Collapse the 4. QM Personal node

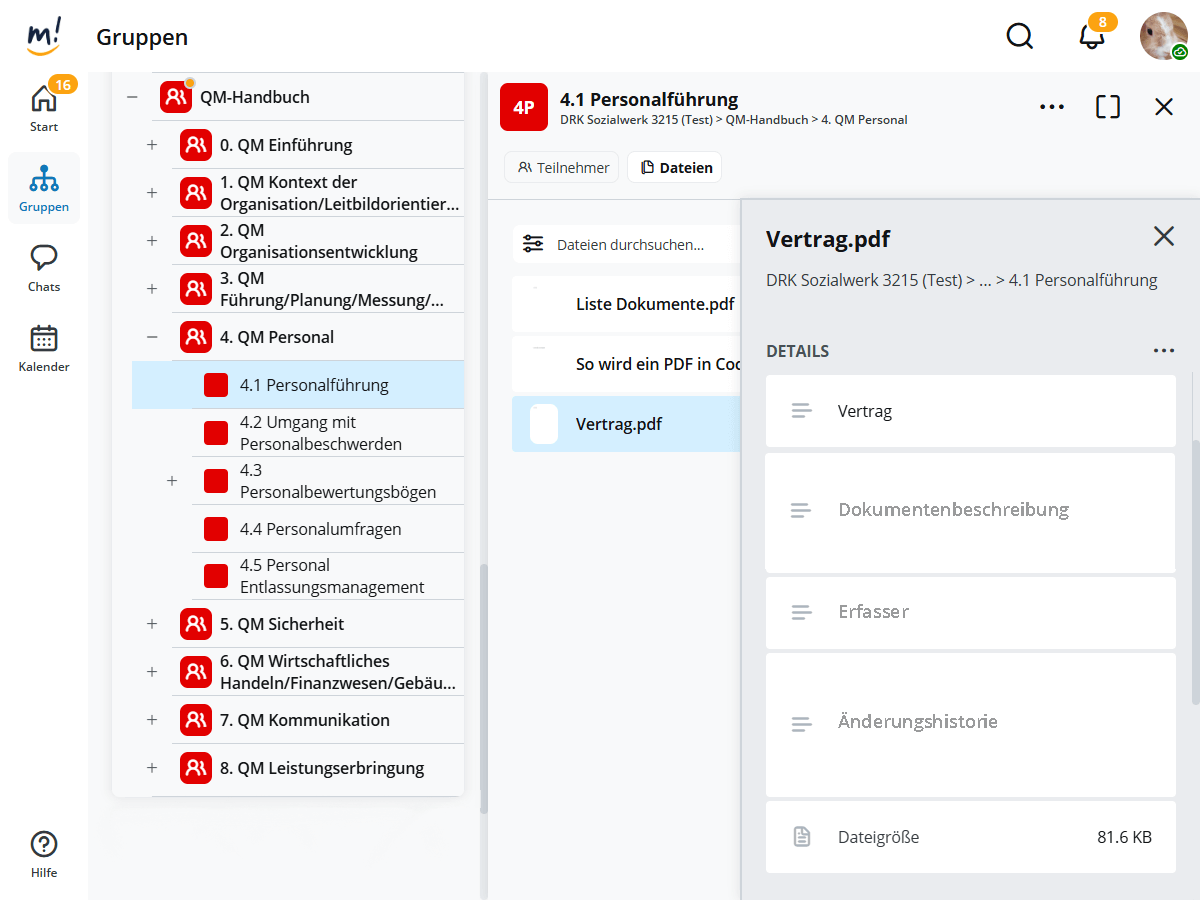pos(152,337)
